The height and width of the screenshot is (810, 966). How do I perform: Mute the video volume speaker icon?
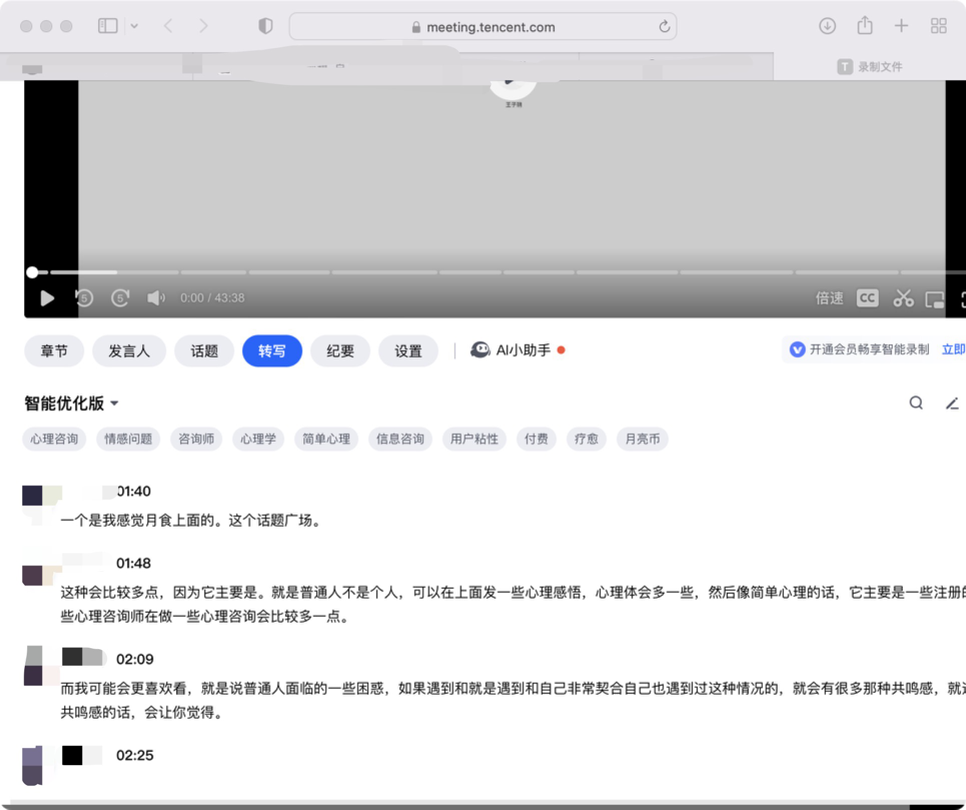tap(156, 298)
